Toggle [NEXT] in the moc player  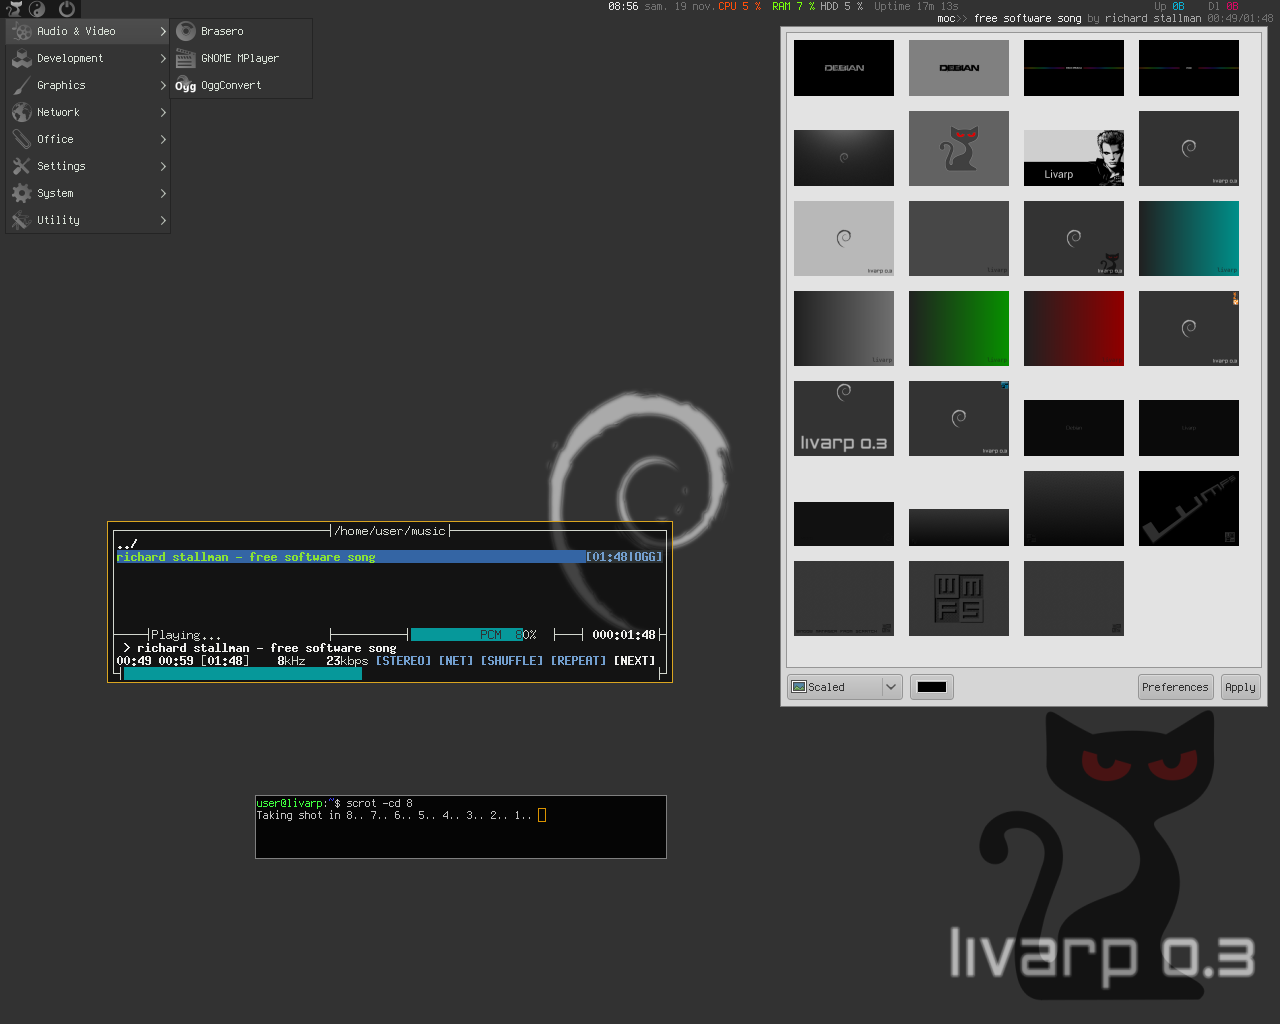[634, 661]
